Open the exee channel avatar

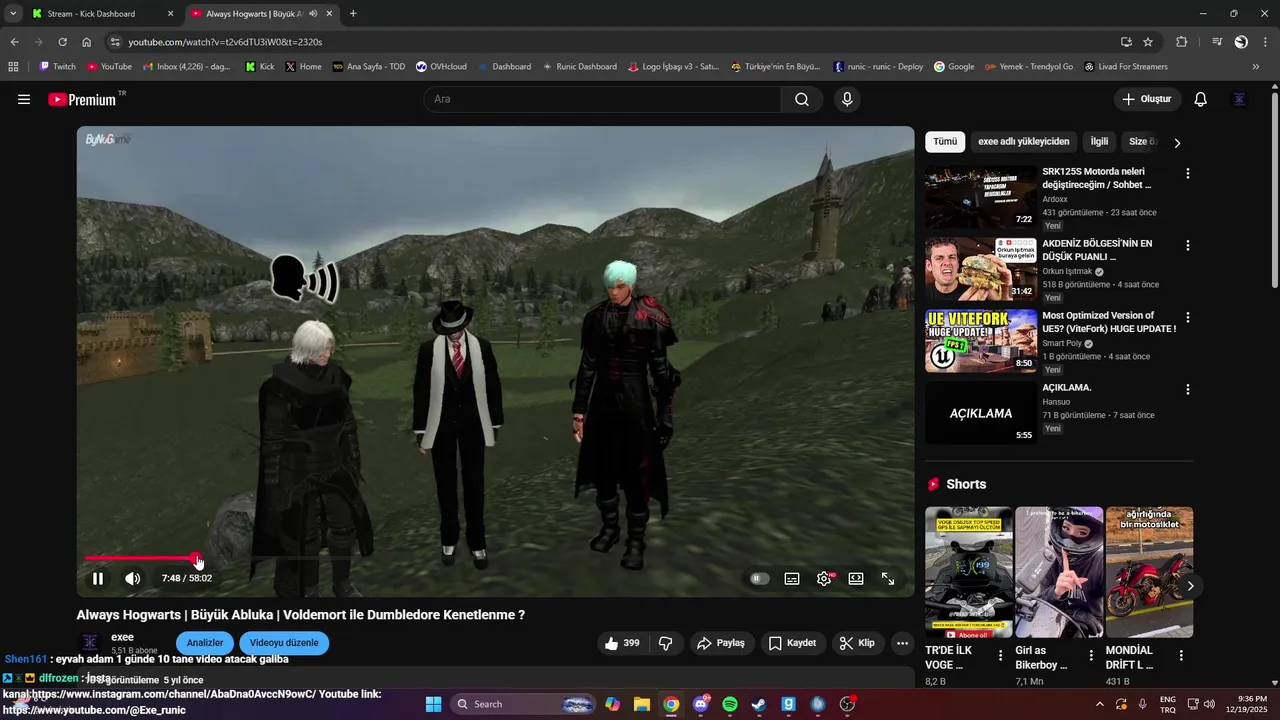pyautogui.click(x=90, y=642)
